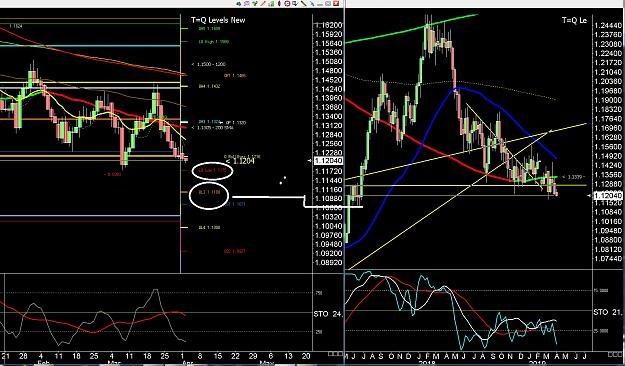The width and height of the screenshot is (625, 366).
Task: Select the green line at top of right chart
Action: coord(411,28)
